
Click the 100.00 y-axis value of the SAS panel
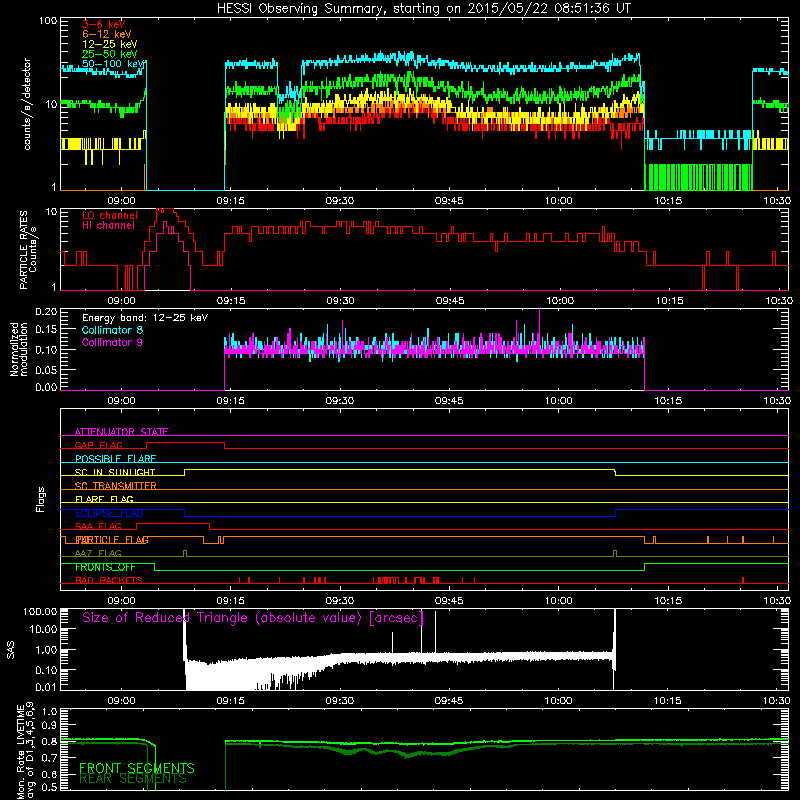pos(40,611)
